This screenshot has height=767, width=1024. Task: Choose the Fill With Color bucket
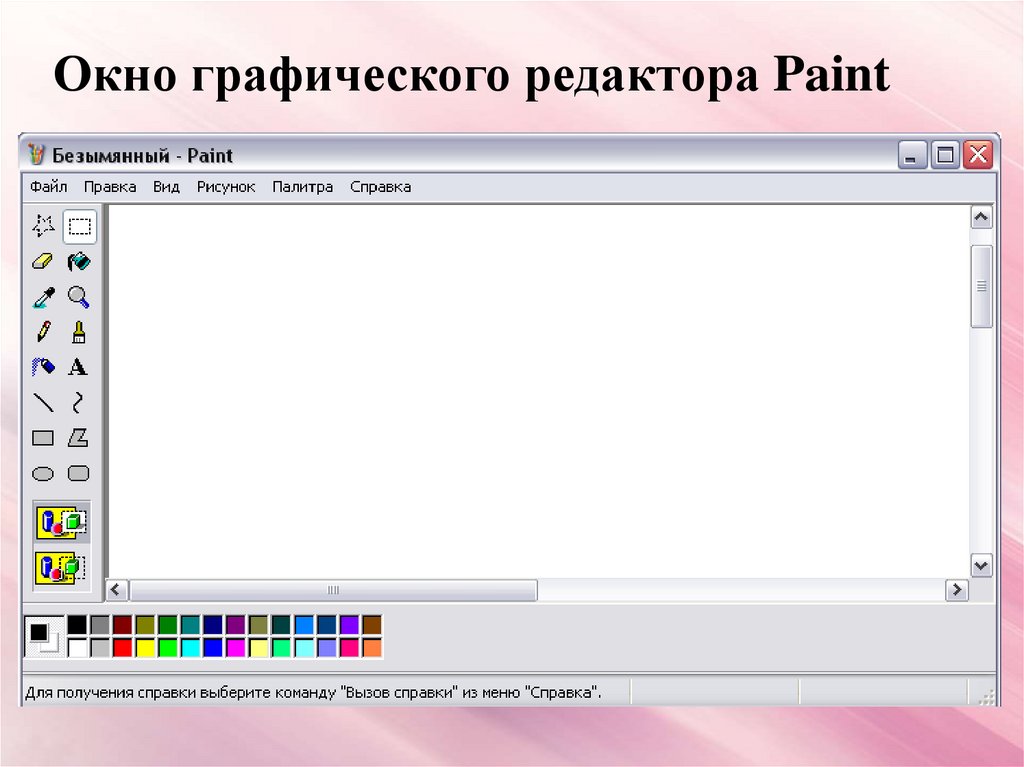(x=79, y=262)
